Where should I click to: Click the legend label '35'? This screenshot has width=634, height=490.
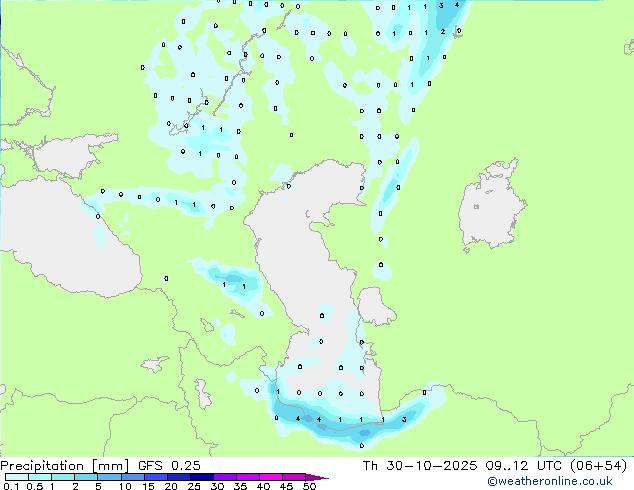240,486
